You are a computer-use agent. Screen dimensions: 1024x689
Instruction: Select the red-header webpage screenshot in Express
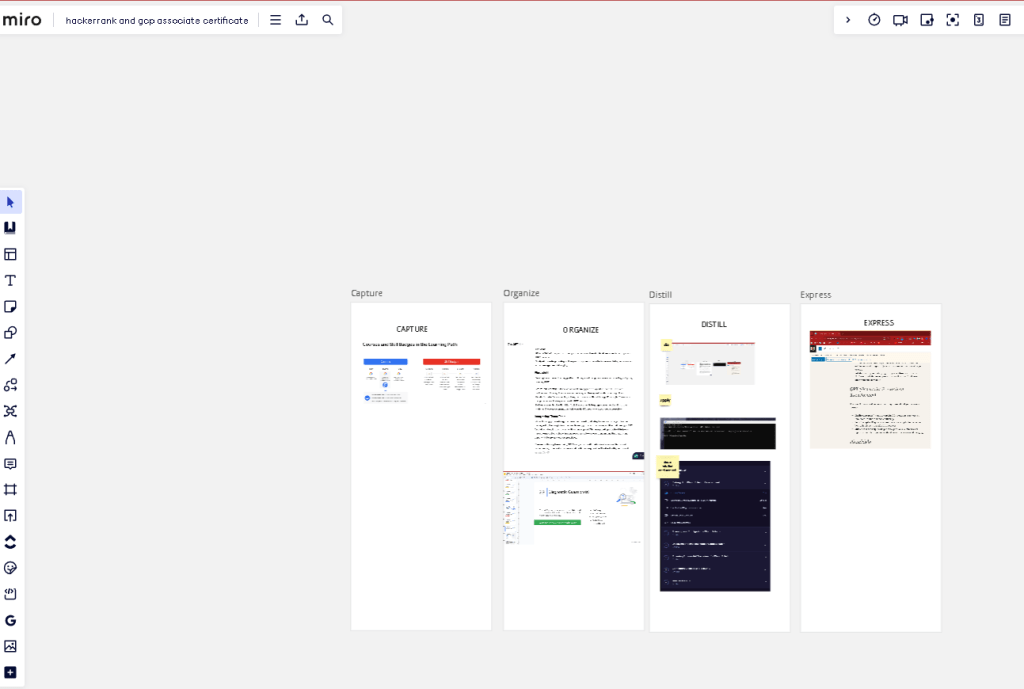(870, 389)
